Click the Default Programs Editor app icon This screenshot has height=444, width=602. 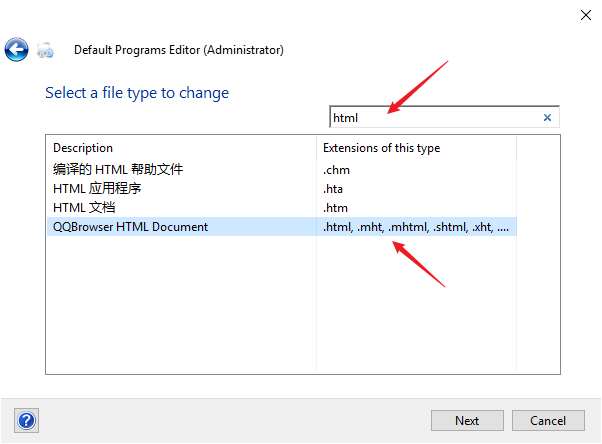coord(45,50)
